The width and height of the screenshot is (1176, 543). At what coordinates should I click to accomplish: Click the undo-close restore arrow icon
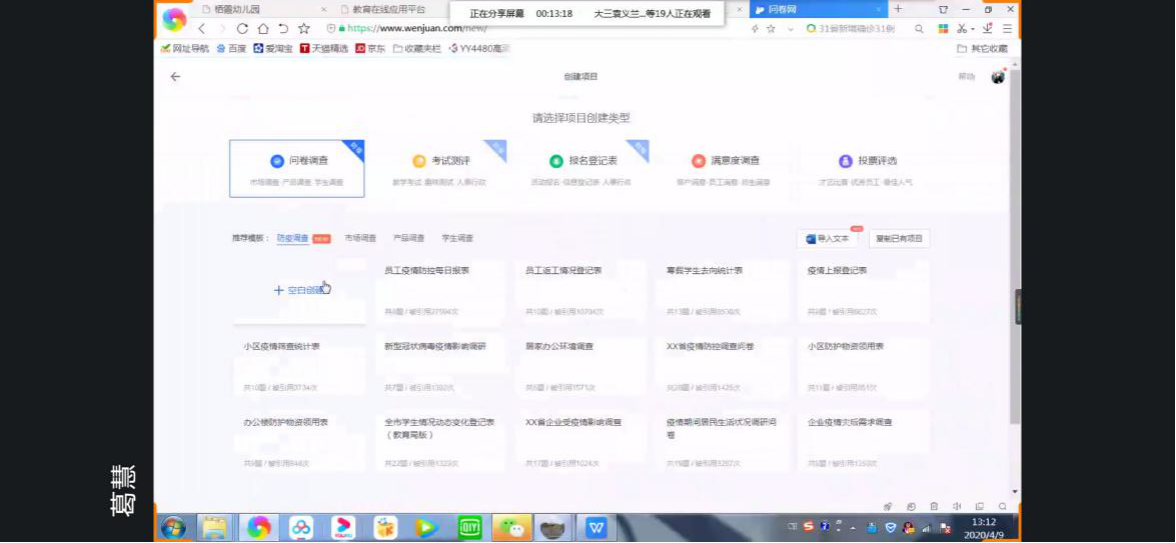(x=283, y=28)
